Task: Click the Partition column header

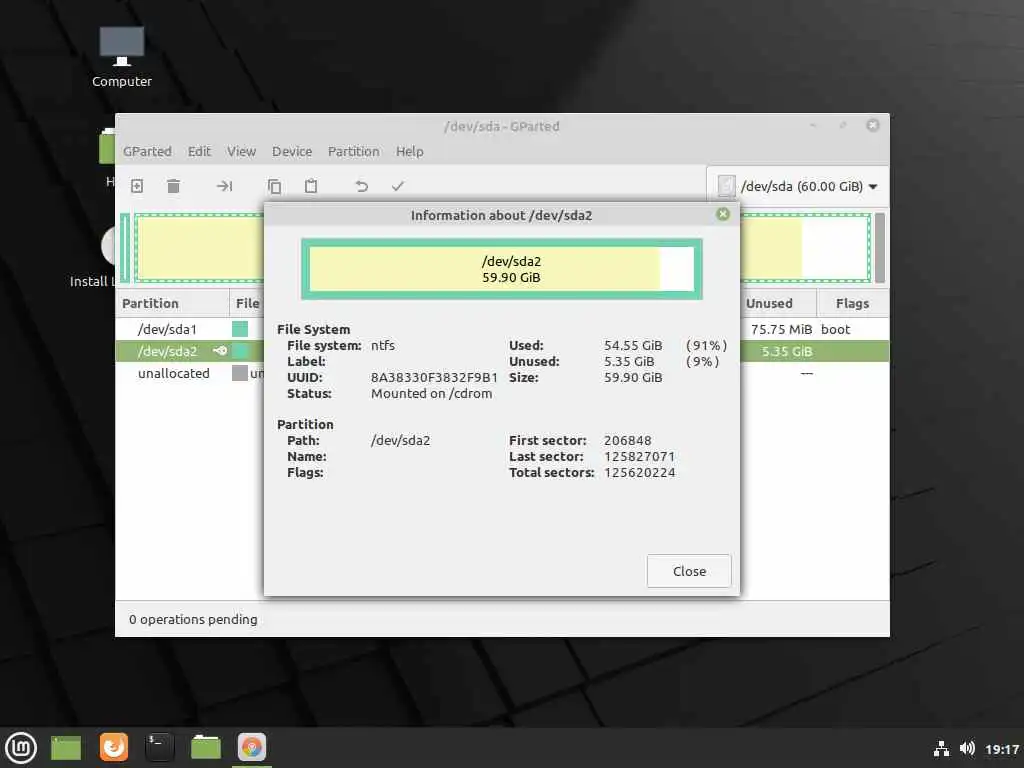Action: point(172,304)
